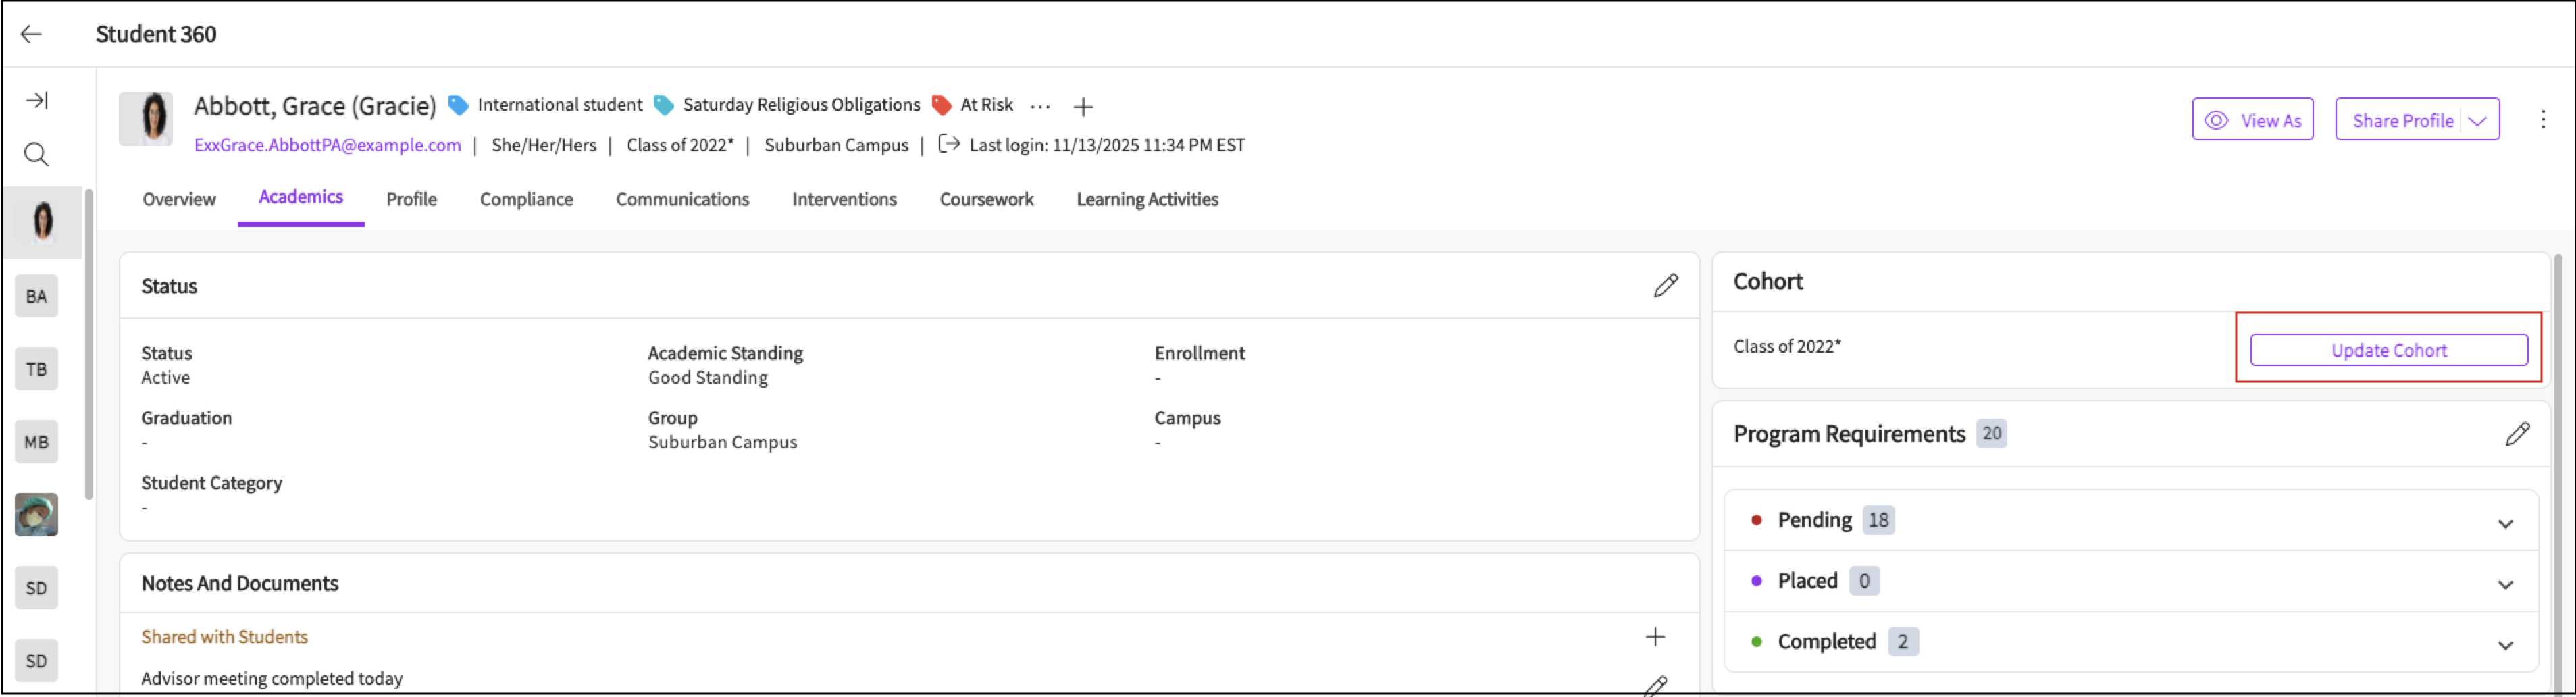Edit Program Requirements using the pencil icon
Image resolution: width=2576 pixels, height=697 pixels.
click(2517, 434)
